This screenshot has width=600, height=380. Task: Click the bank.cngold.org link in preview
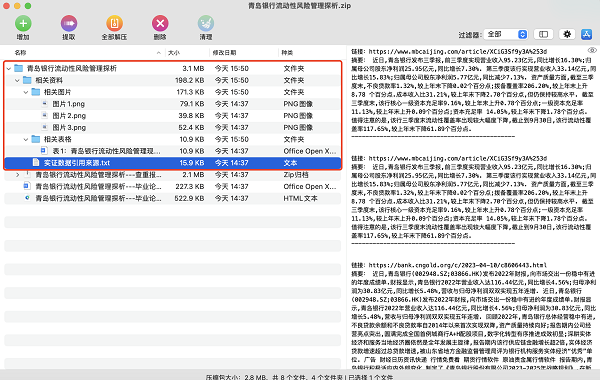point(458,265)
